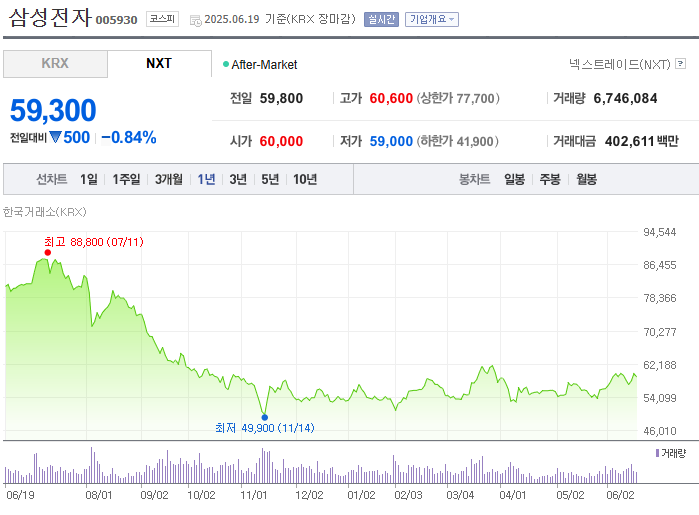Screen dimensions: 699x515
Task: Click the 전일 value 59,800
Action: click(281, 98)
